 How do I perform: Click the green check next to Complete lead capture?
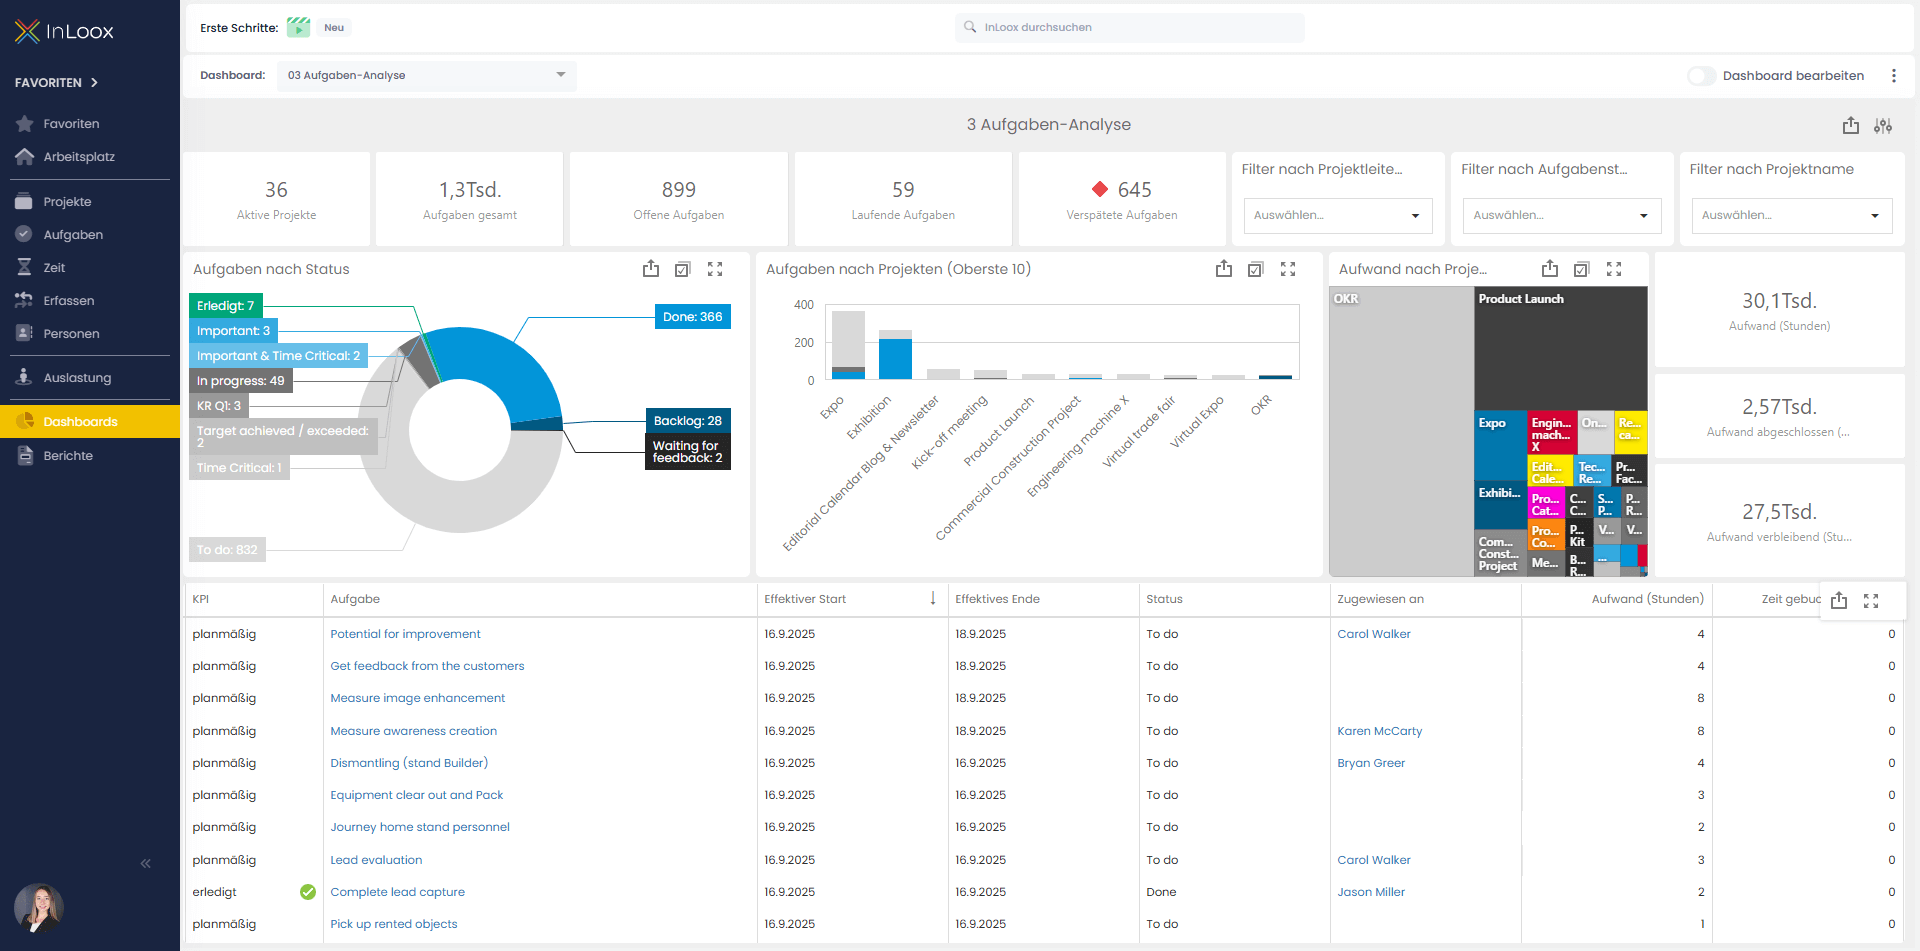307,892
